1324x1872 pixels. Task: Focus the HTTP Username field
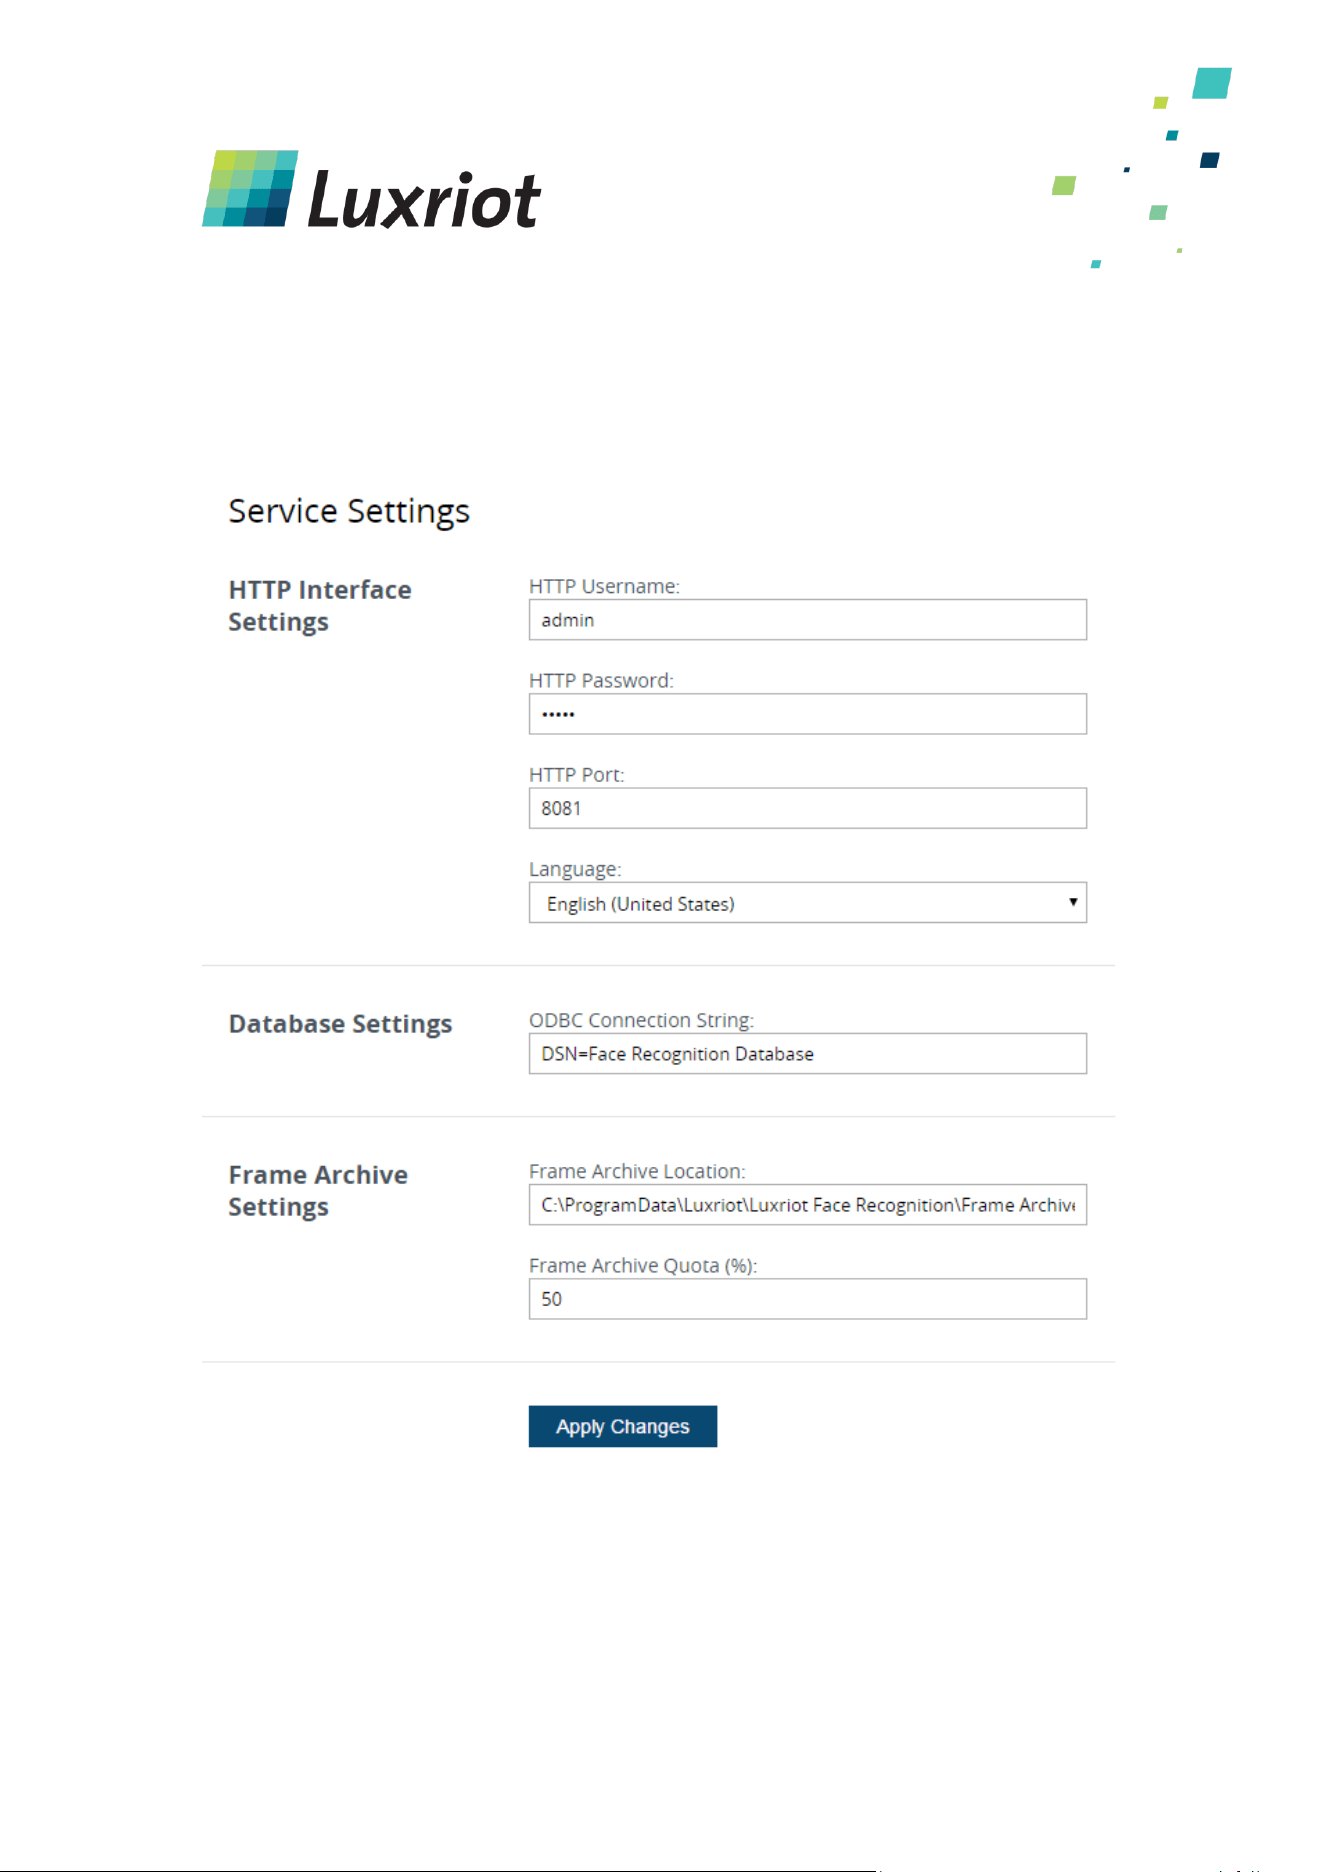pos(807,620)
